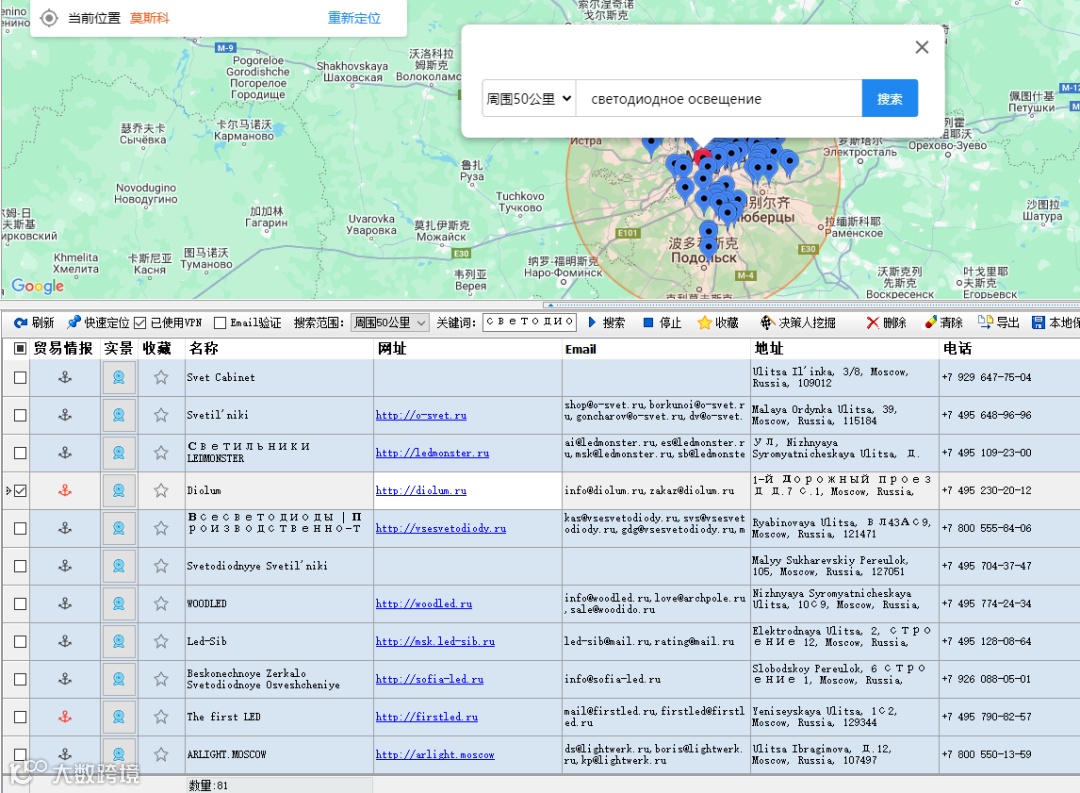
Task: Star the Diolum row as favorite
Action: pyautogui.click(x=160, y=491)
